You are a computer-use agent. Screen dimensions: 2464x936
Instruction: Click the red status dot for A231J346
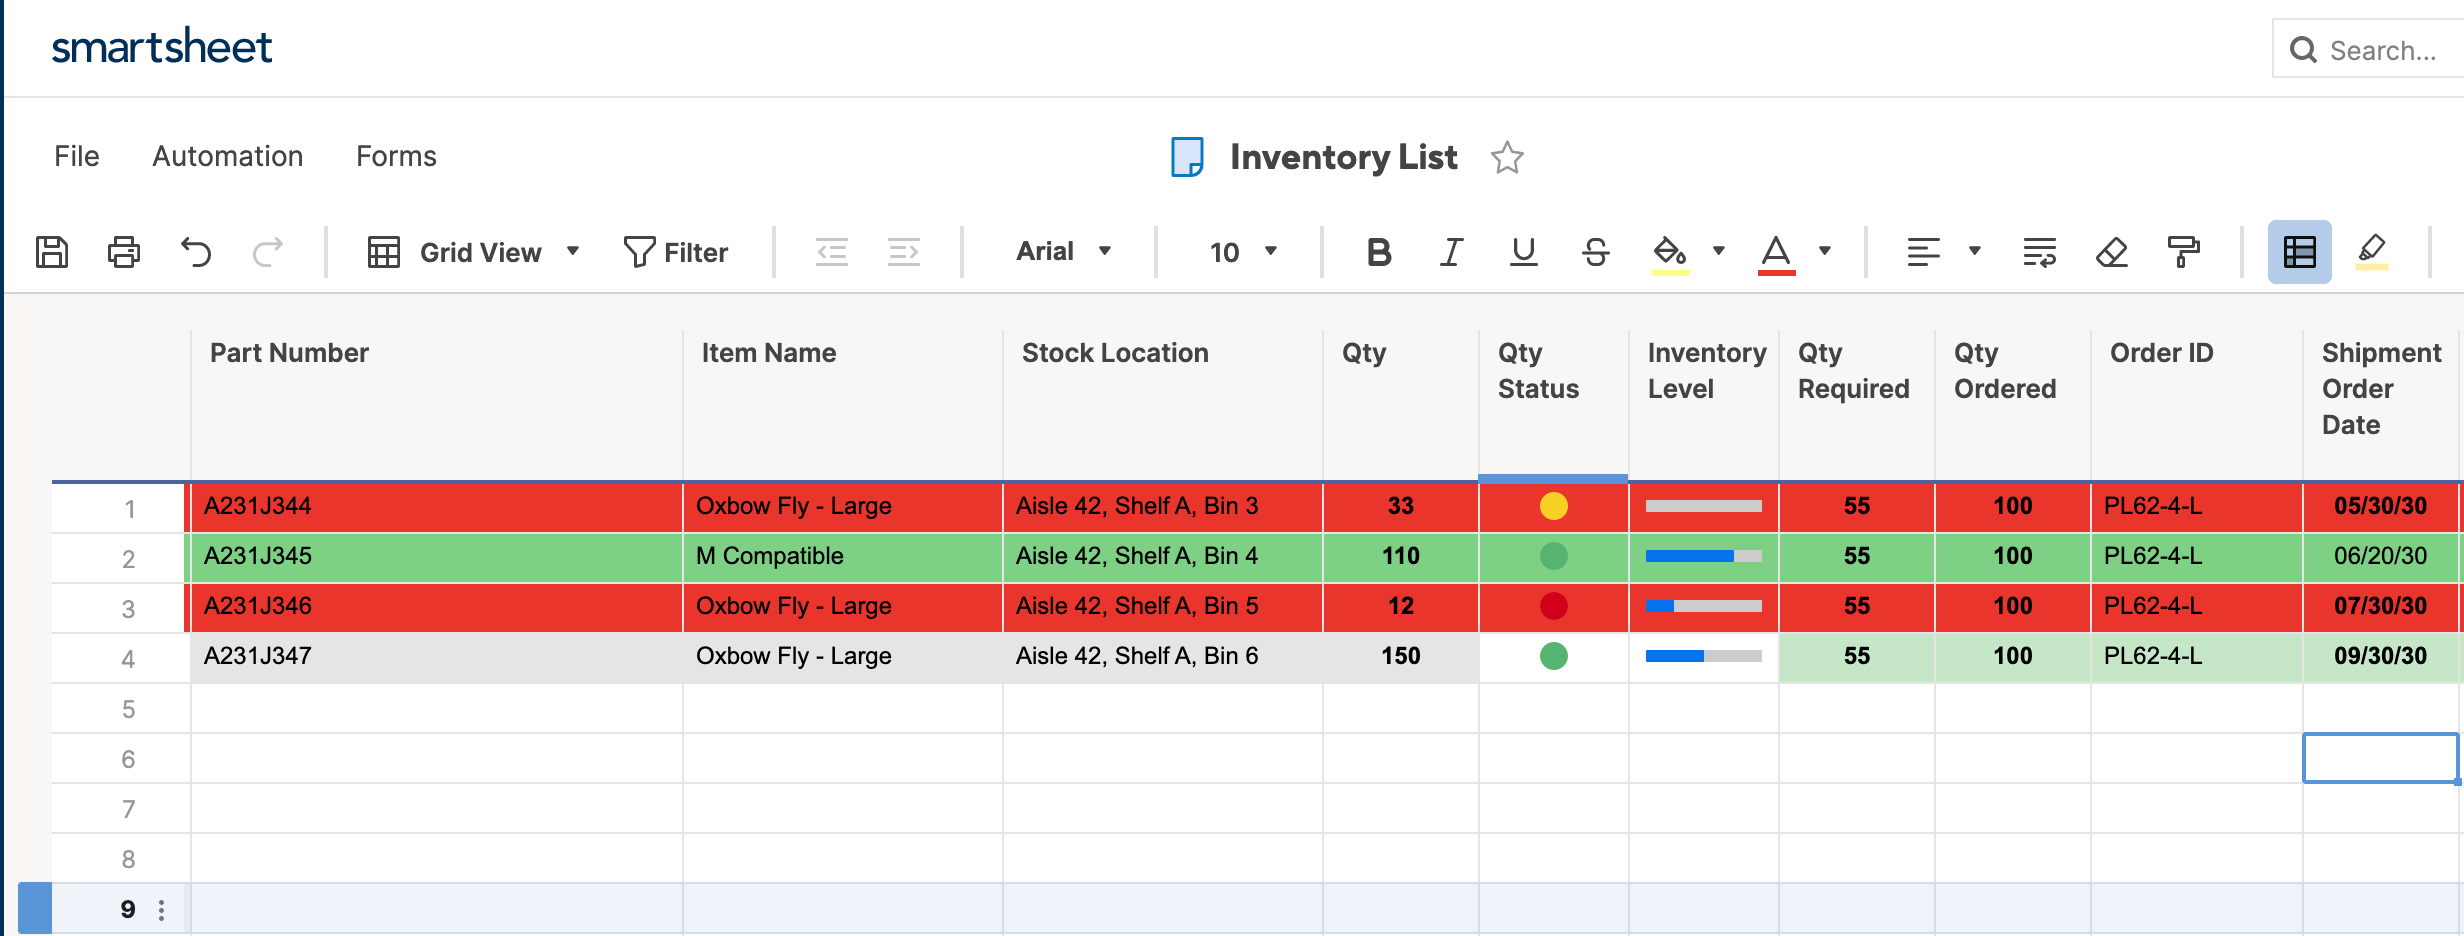(x=1554, y=606)
